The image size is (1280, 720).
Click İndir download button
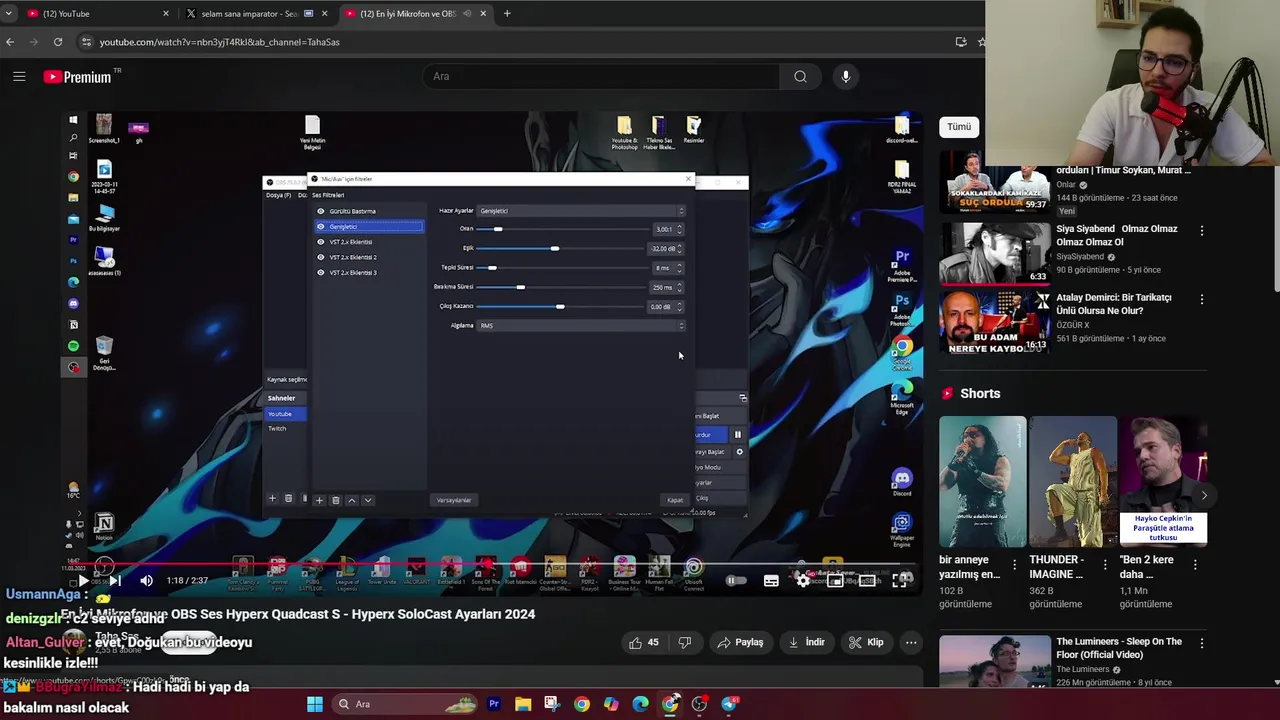(x=806, y=642)
